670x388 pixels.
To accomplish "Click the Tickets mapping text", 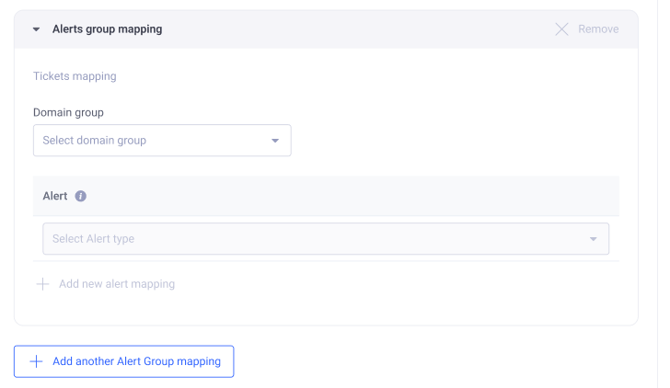I will coord(75,76).
